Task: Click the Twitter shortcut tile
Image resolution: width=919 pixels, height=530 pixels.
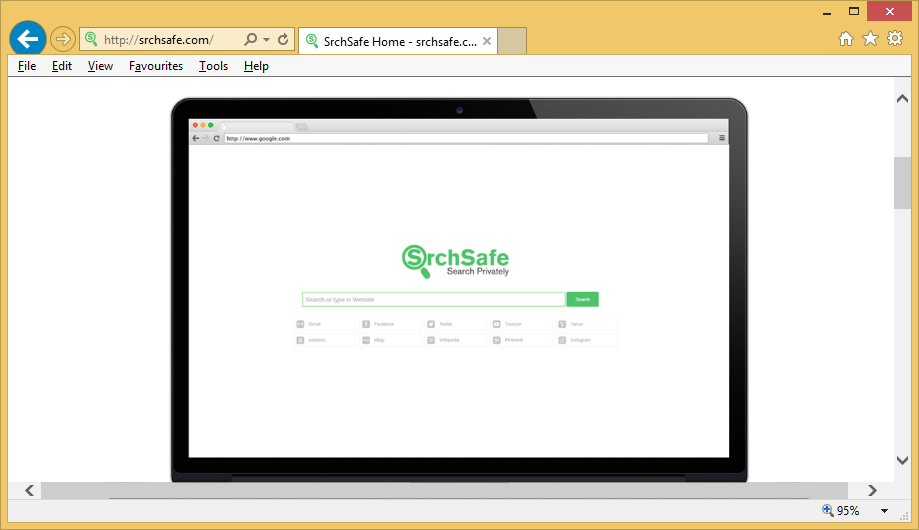Action: tap(455, 324)
